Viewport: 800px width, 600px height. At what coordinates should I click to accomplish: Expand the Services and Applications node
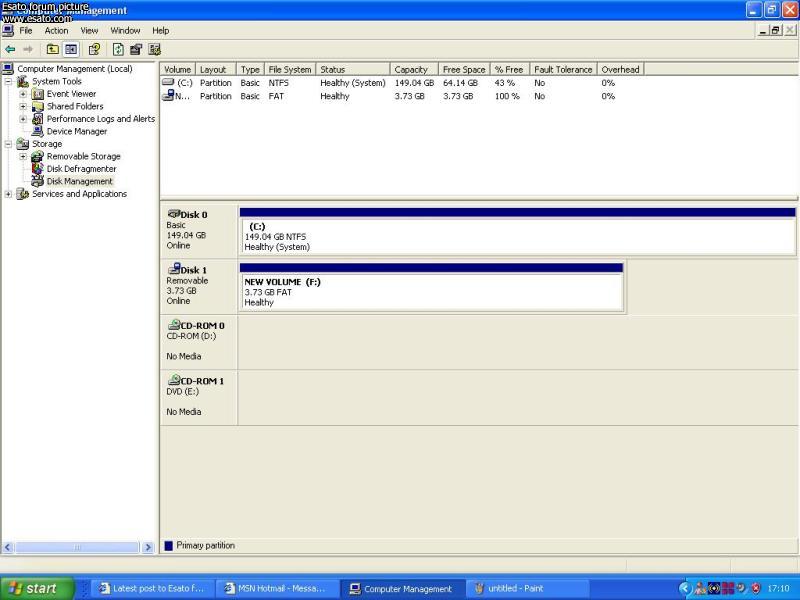[x=9, y=194]
